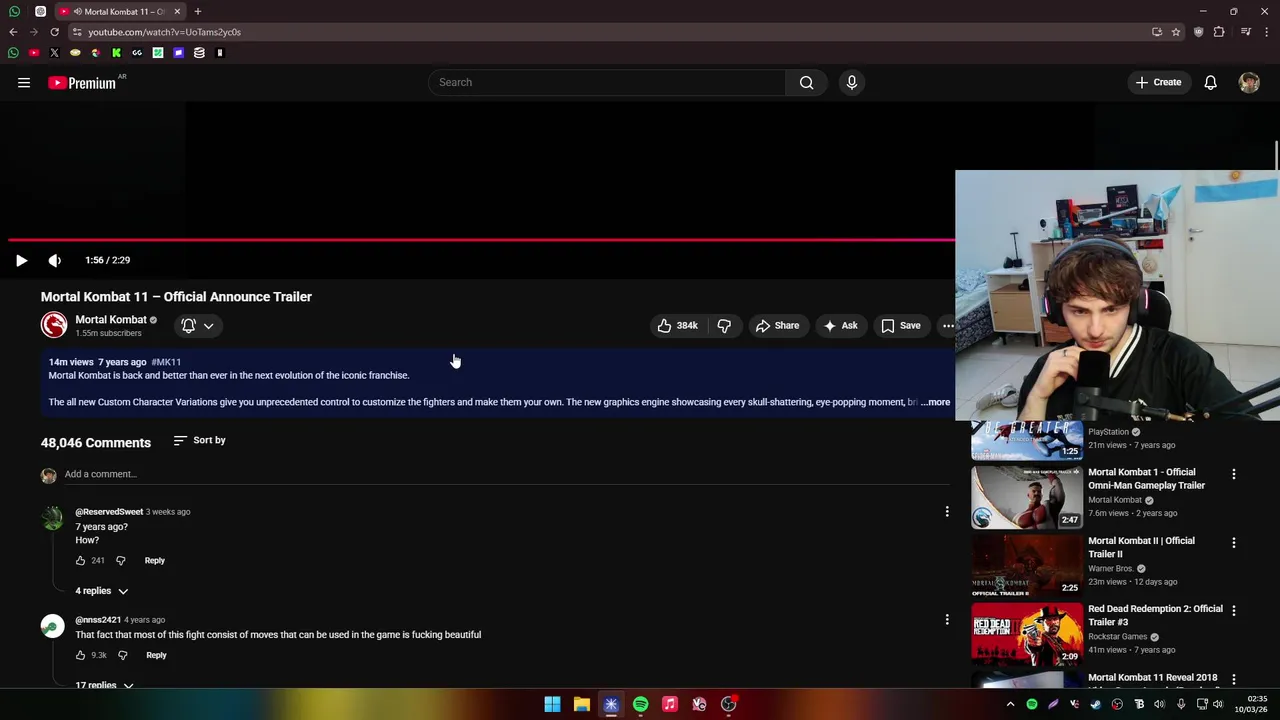
Task: Reload the page
Action: coord(54,32)
